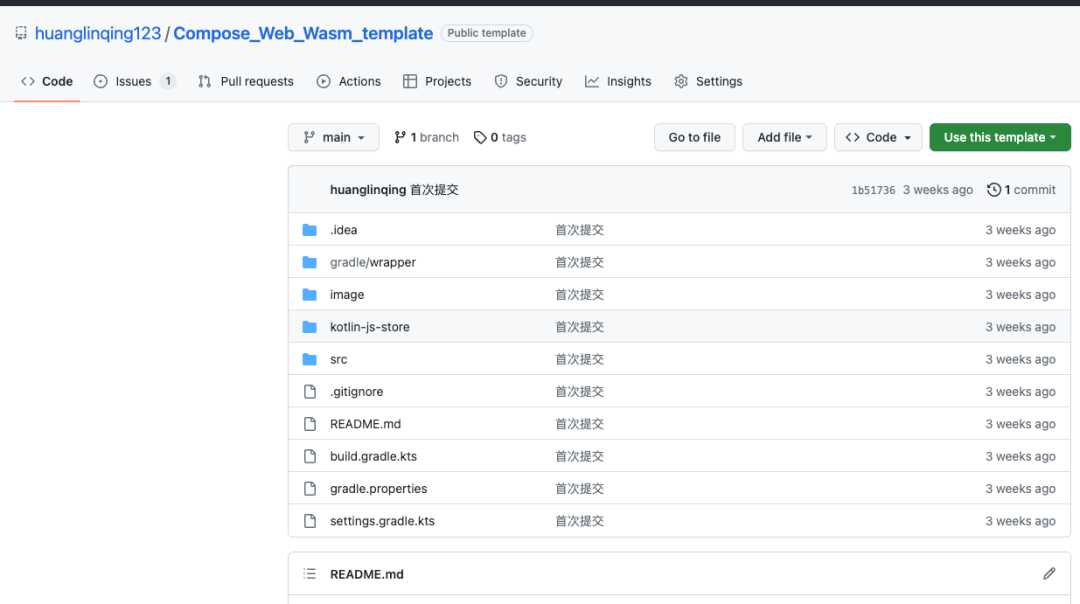Open the main branch dropdown
The height and width of the screenshot is (604, 1080).
333,137
